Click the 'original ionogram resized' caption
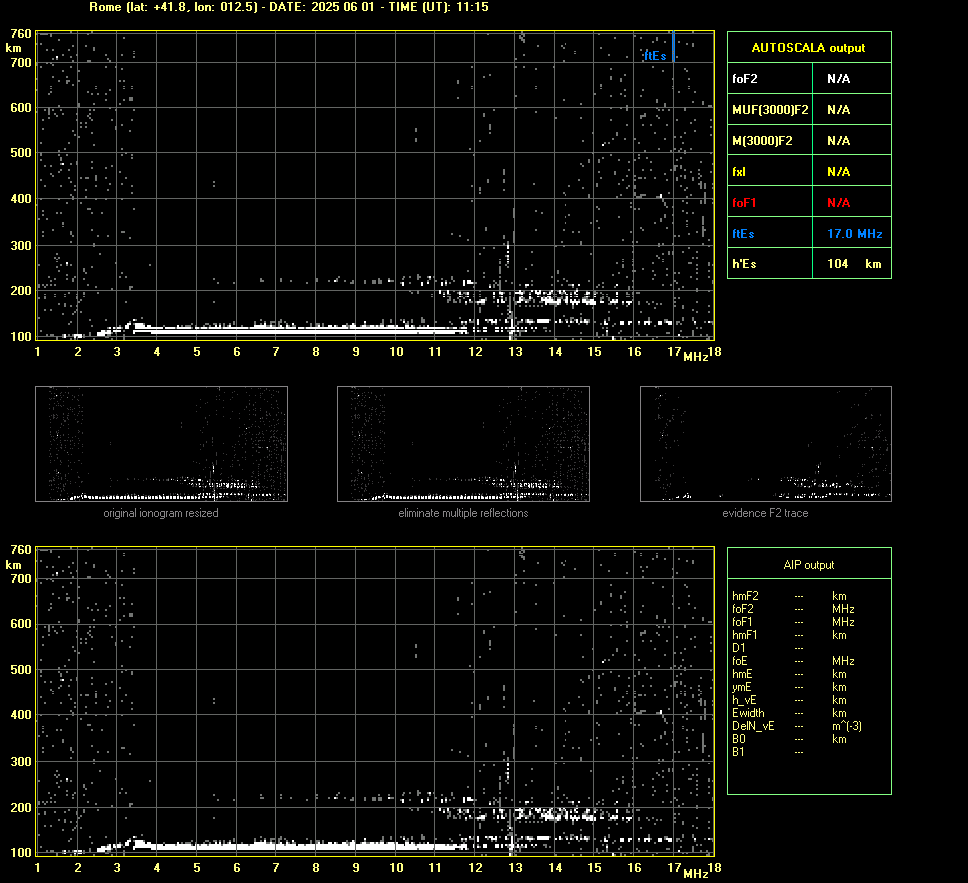The width and height of the screenshot is (968, 883). point(161,513)
